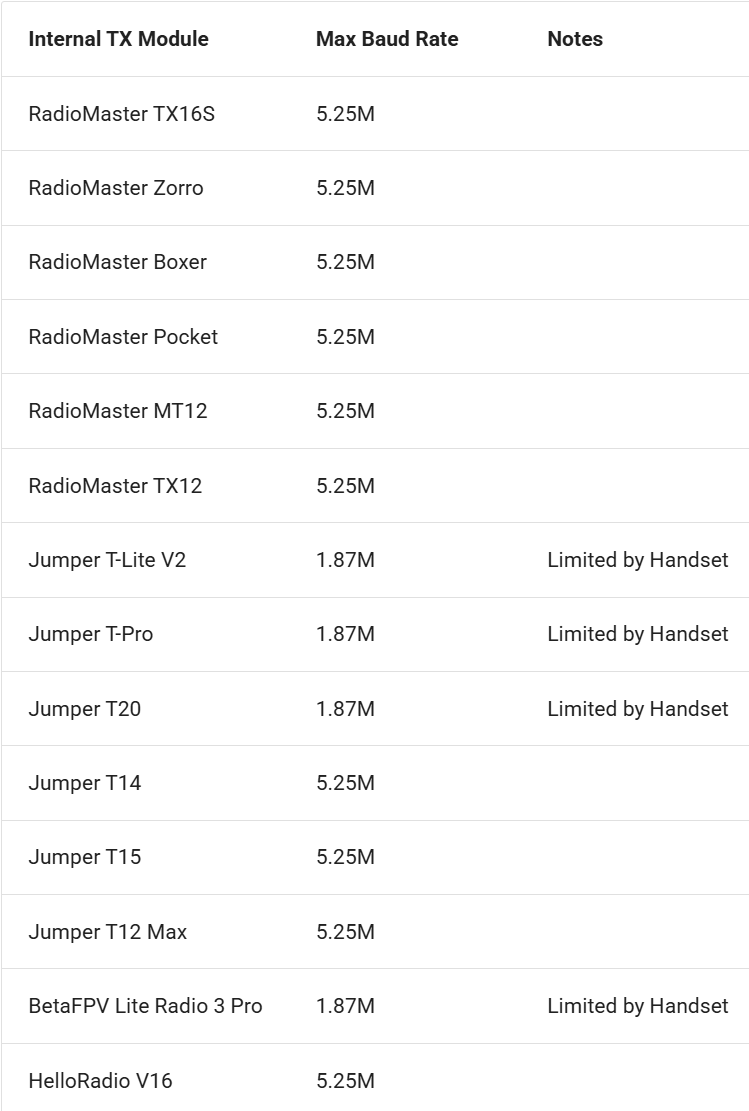Click the Internal TX Module column header
Image resolution: width=749 pixels, height=1111 pixels.
(x=118, y=39)
